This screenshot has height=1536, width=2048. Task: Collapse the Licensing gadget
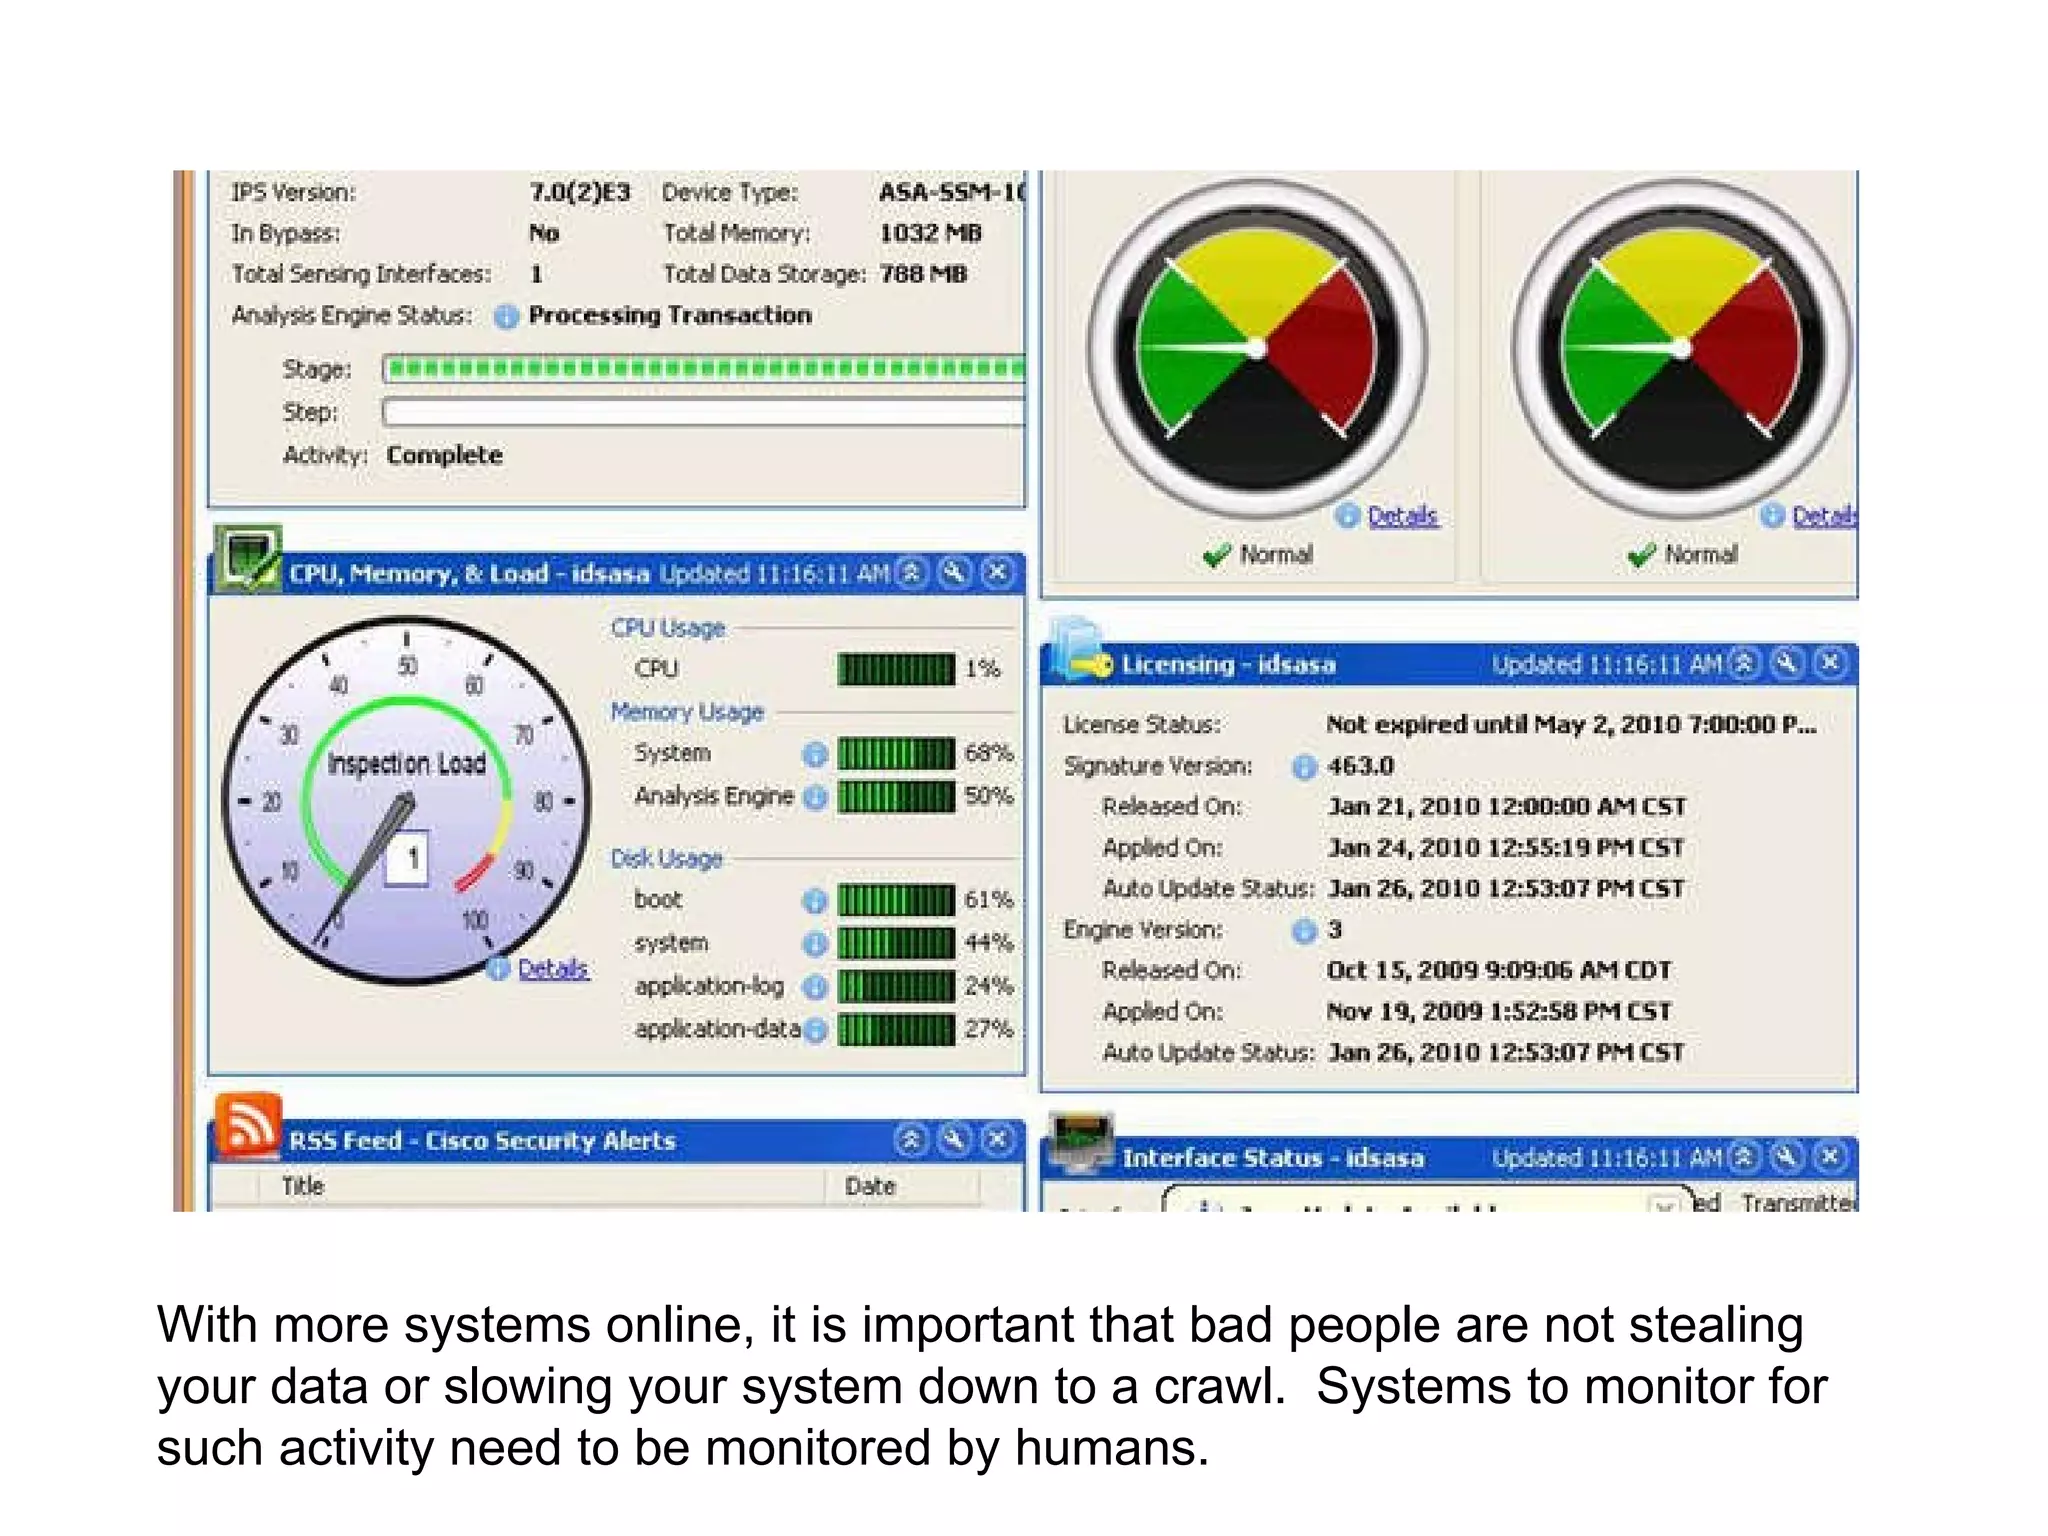pyautogui.click(x=1744, y=663)
